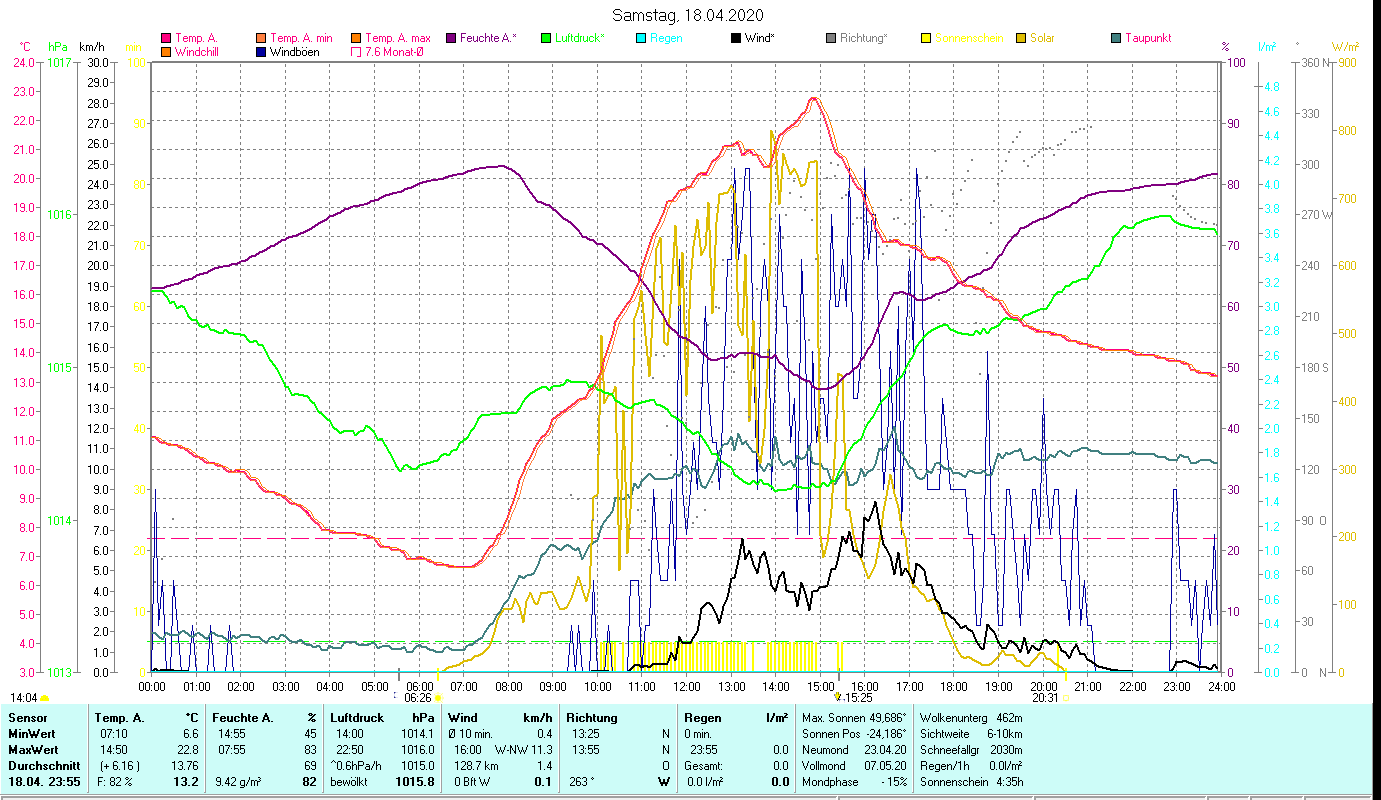Click the gray Richtung legend icon

point(831,39)
